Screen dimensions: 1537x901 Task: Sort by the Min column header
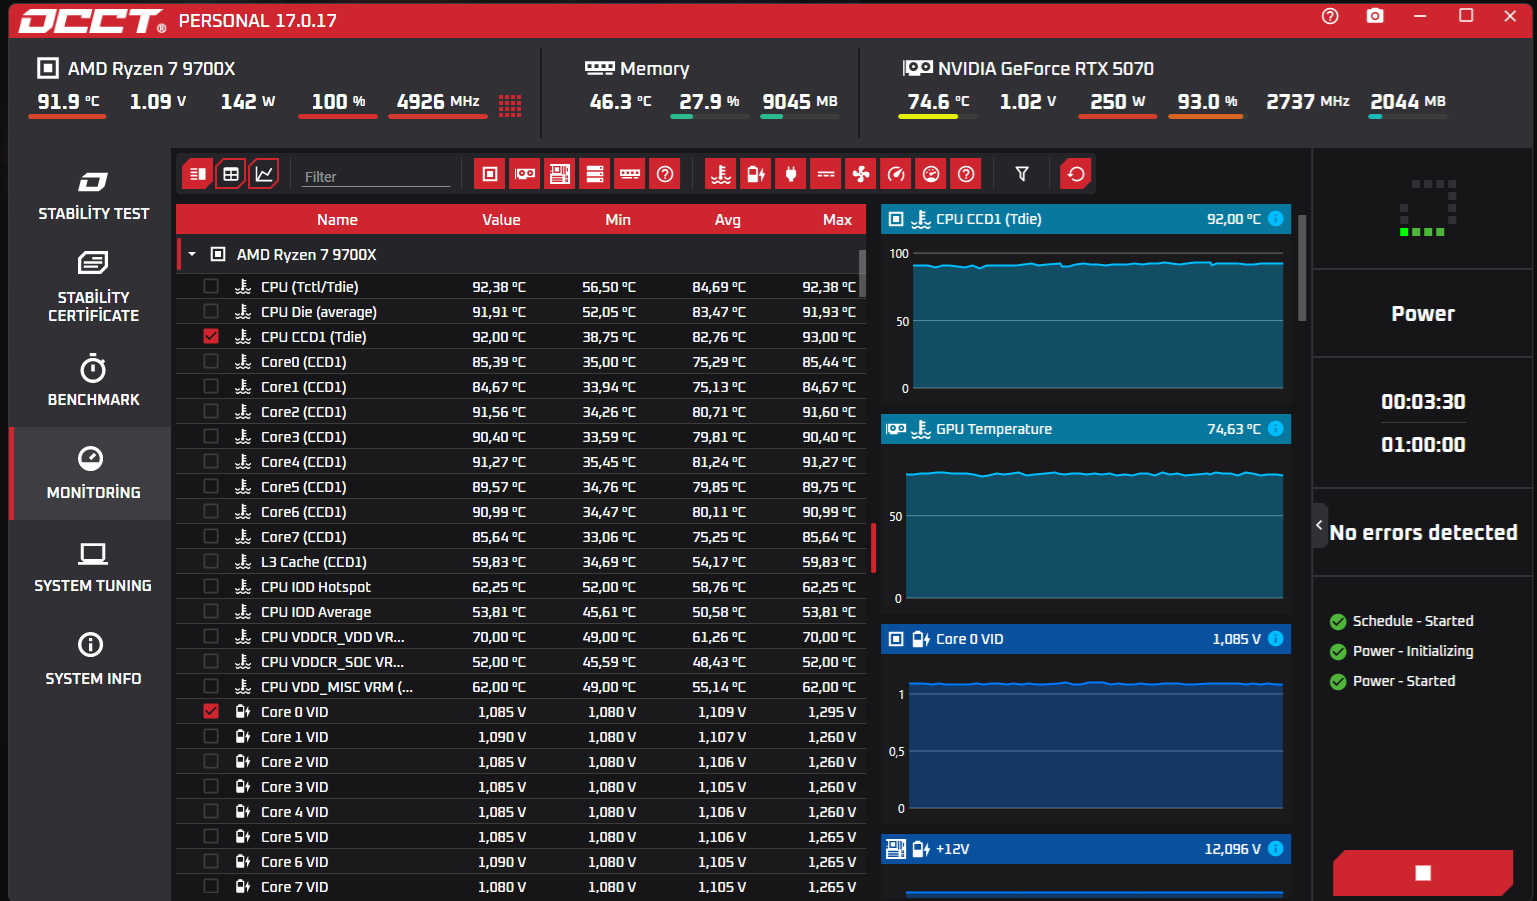(618, 220)
